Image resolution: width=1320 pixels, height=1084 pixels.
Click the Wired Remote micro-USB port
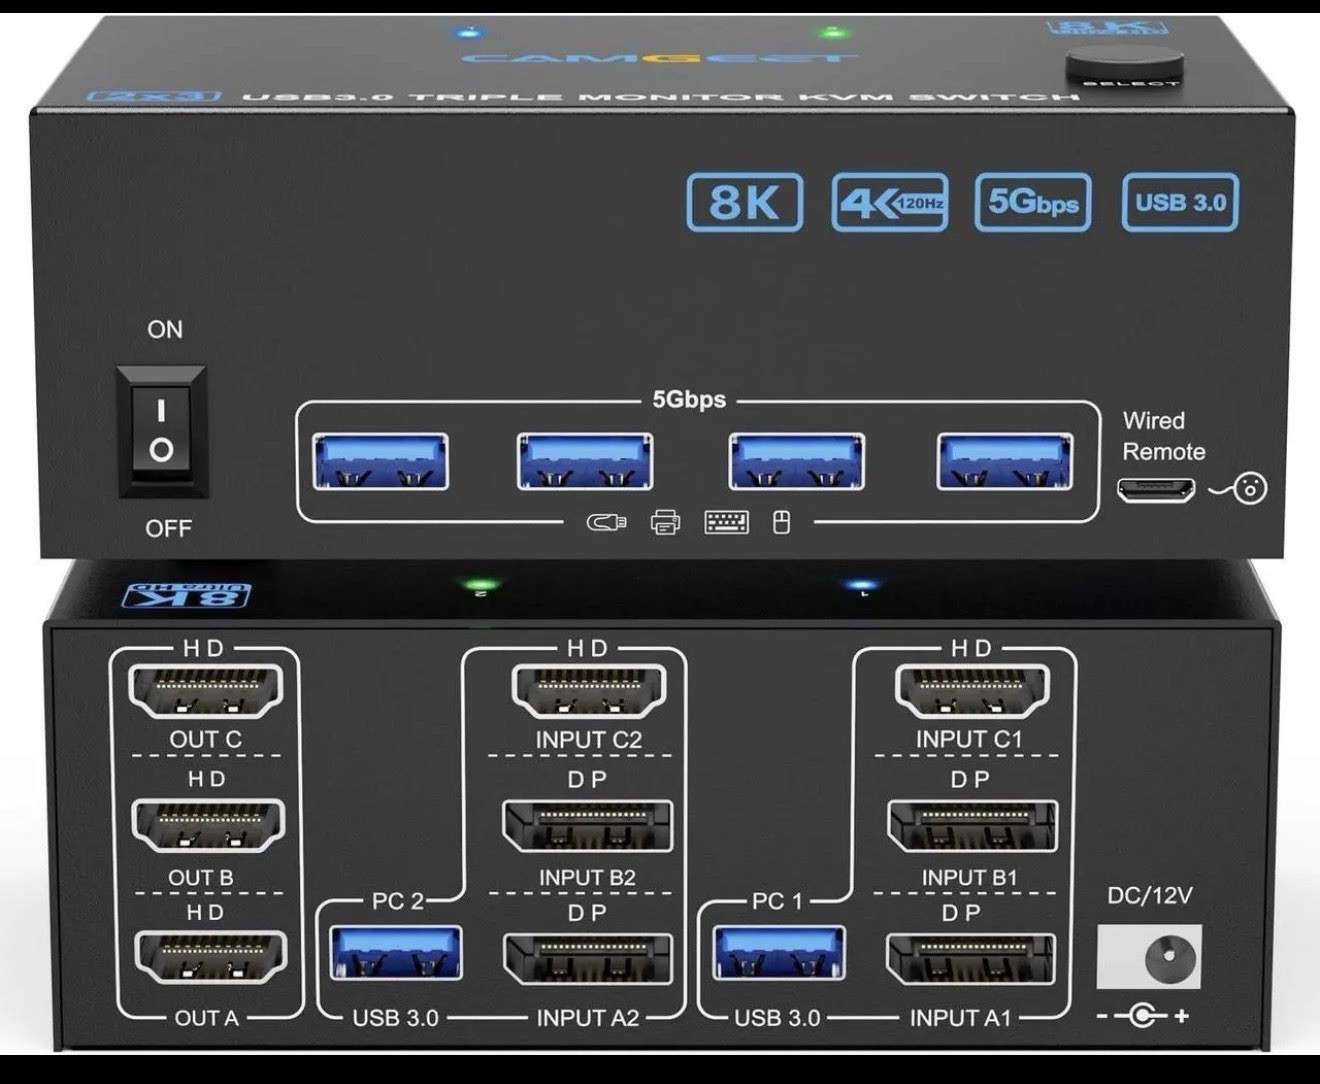tap(1156, 490)
